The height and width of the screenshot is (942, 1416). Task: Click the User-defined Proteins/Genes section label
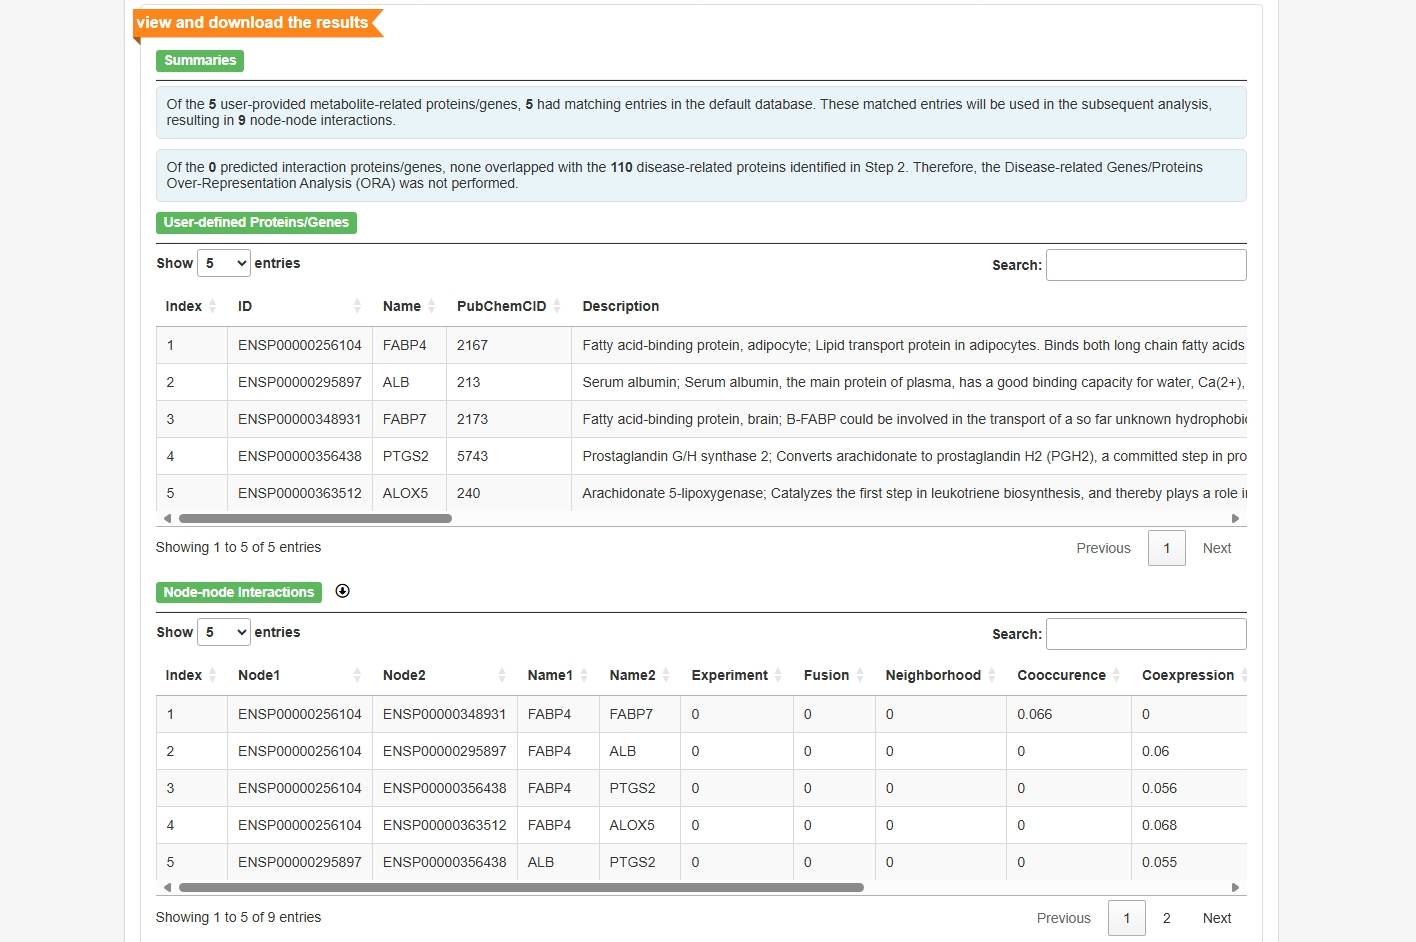point(256,222)
